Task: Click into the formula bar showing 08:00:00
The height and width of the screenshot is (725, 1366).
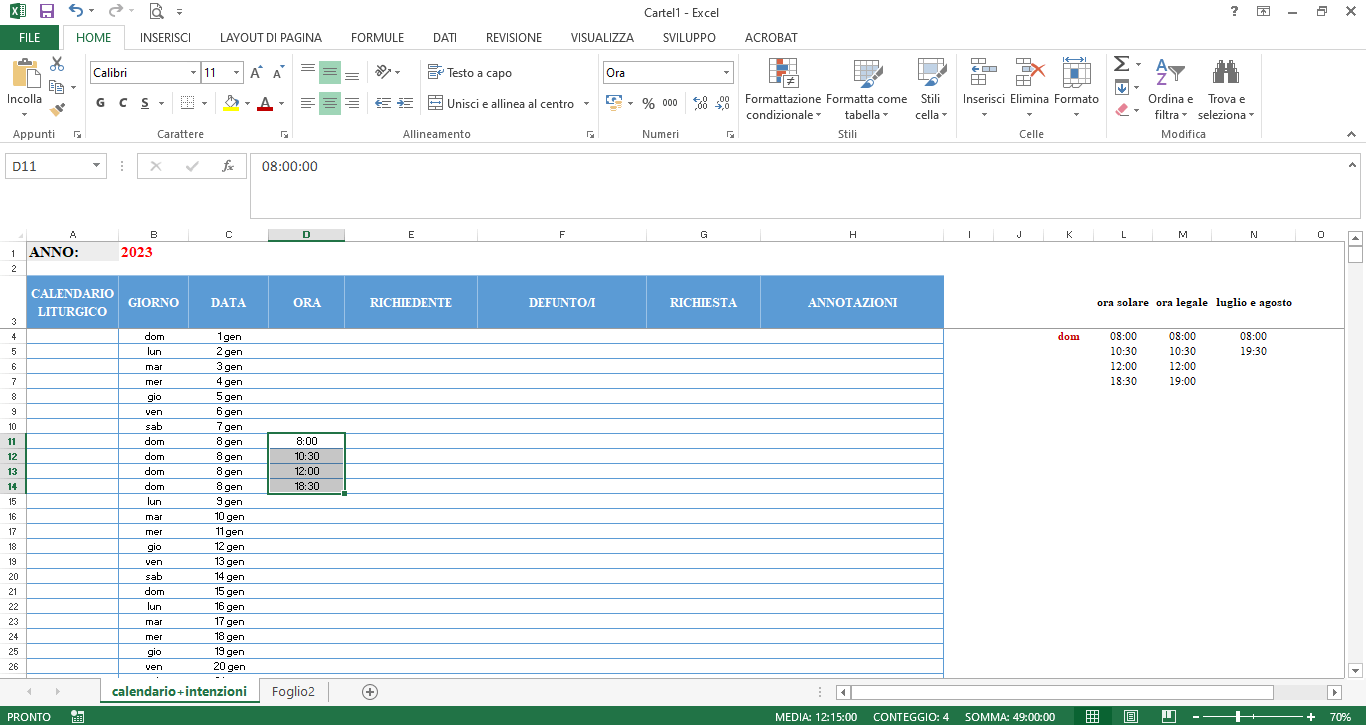Action: [805, 186]
